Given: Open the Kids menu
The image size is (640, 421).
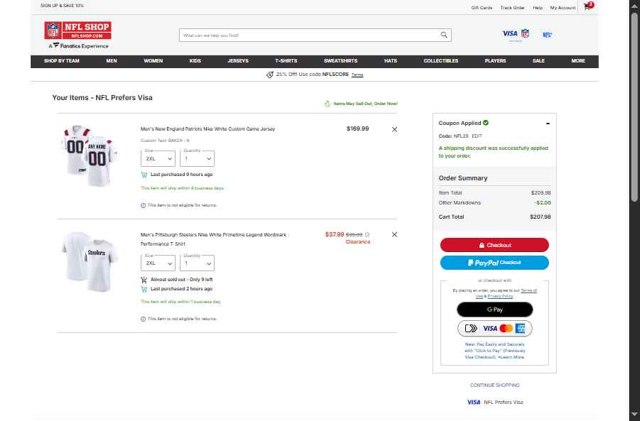Looking at the screenshot, I should pyautogui.click(x=195, y=61).
